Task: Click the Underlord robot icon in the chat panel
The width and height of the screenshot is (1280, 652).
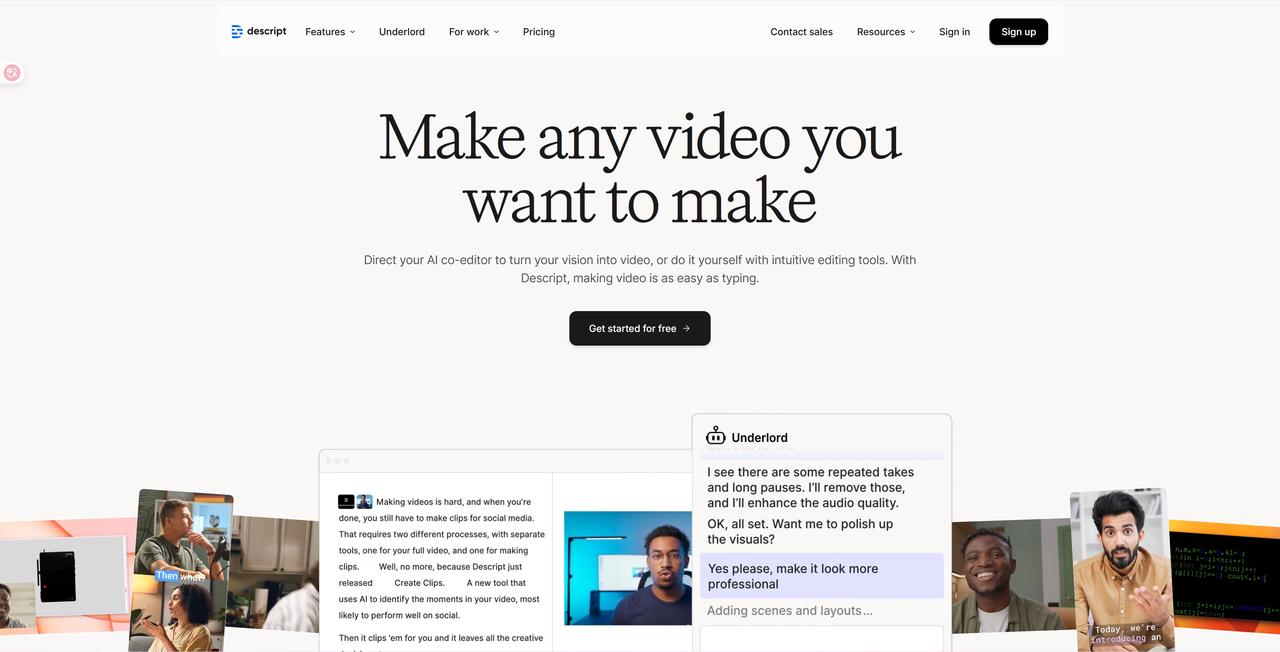Action: [x=716, y=436]
